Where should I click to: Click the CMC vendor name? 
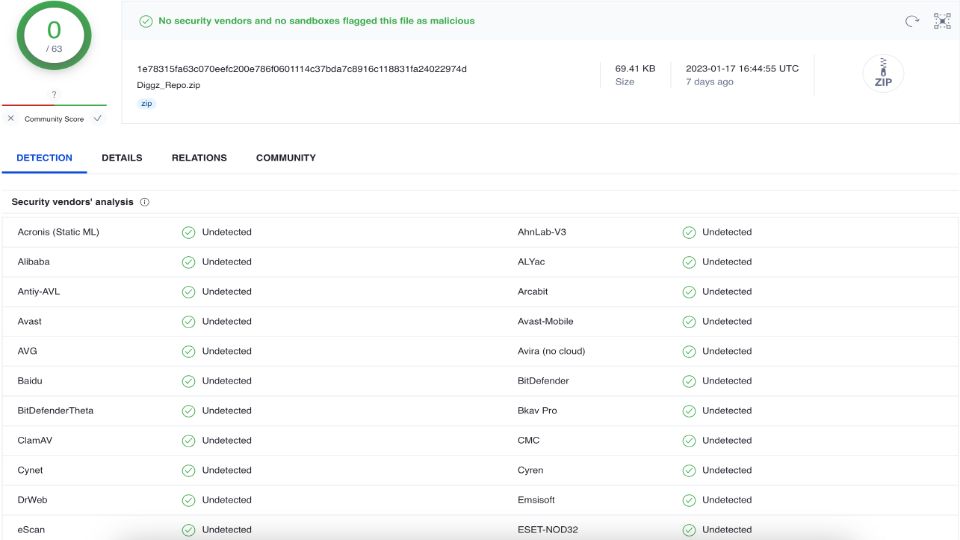pos(528,440)
